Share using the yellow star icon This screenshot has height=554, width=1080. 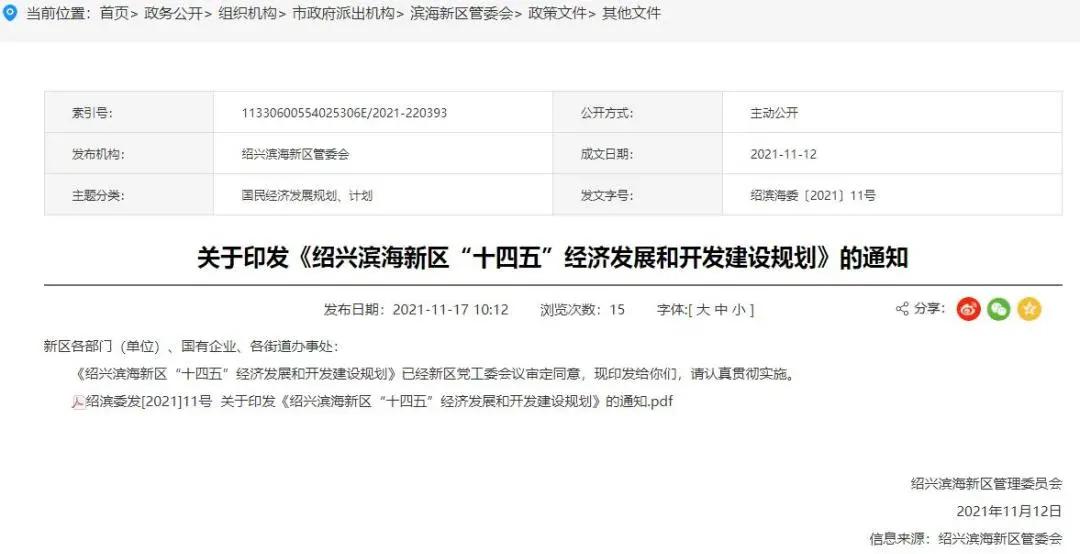1029,309
